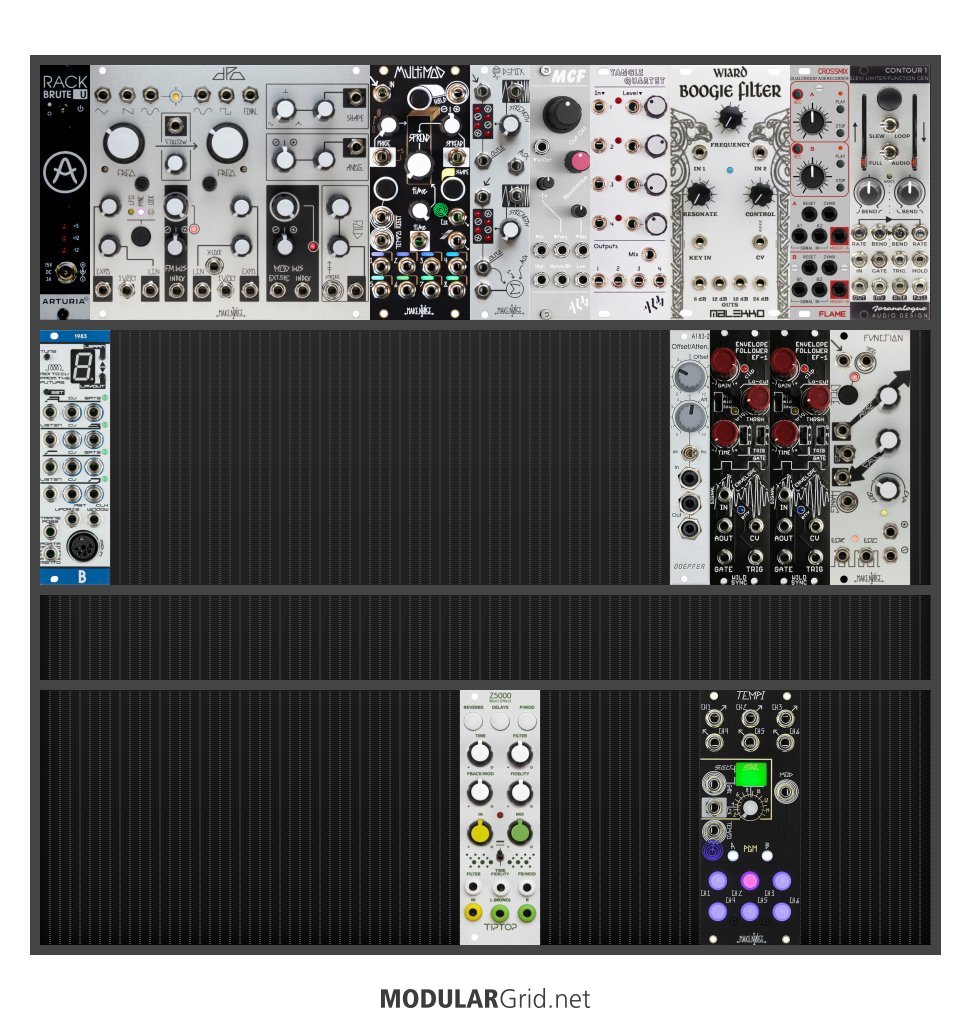Image resolution: width=971 pixels, height=1020 pixels.
Task: Click Crossmix channel B REC button
Action: click(798, 151)
